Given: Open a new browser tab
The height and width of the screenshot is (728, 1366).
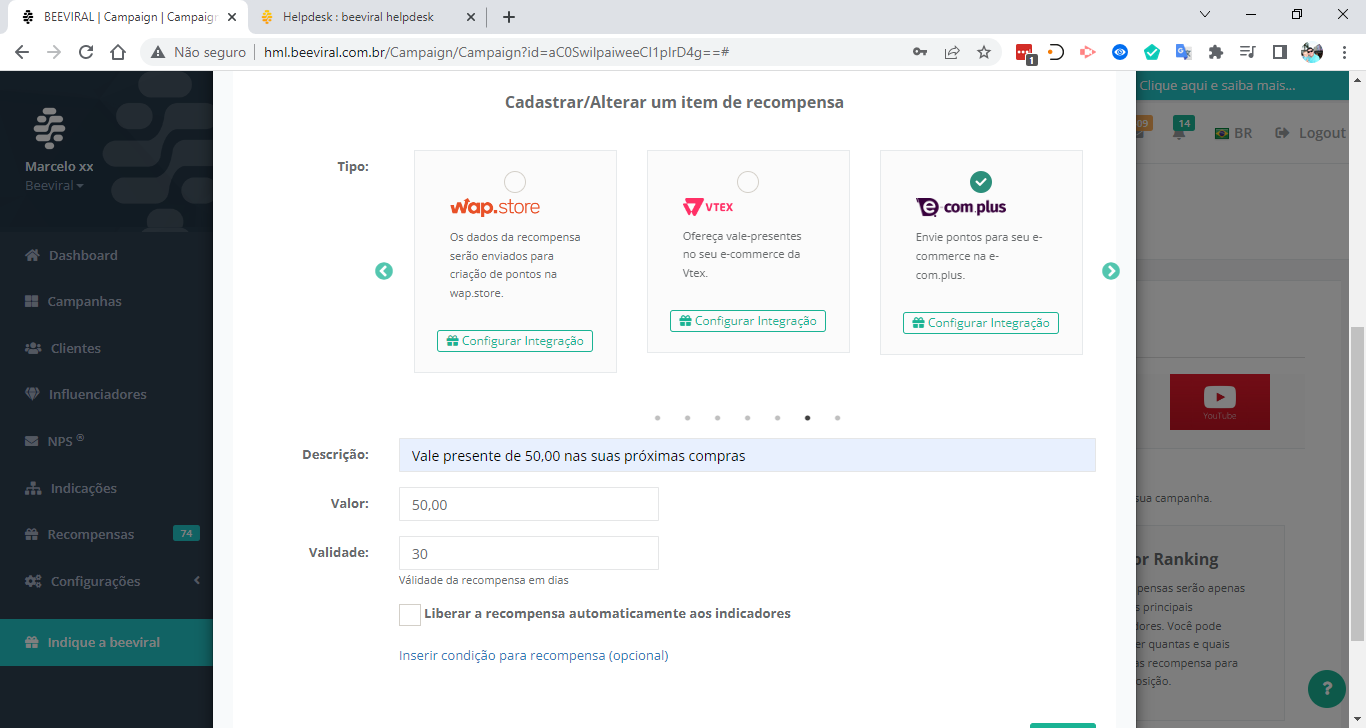Looking at the screenshot, I should (x=509, y=17).
